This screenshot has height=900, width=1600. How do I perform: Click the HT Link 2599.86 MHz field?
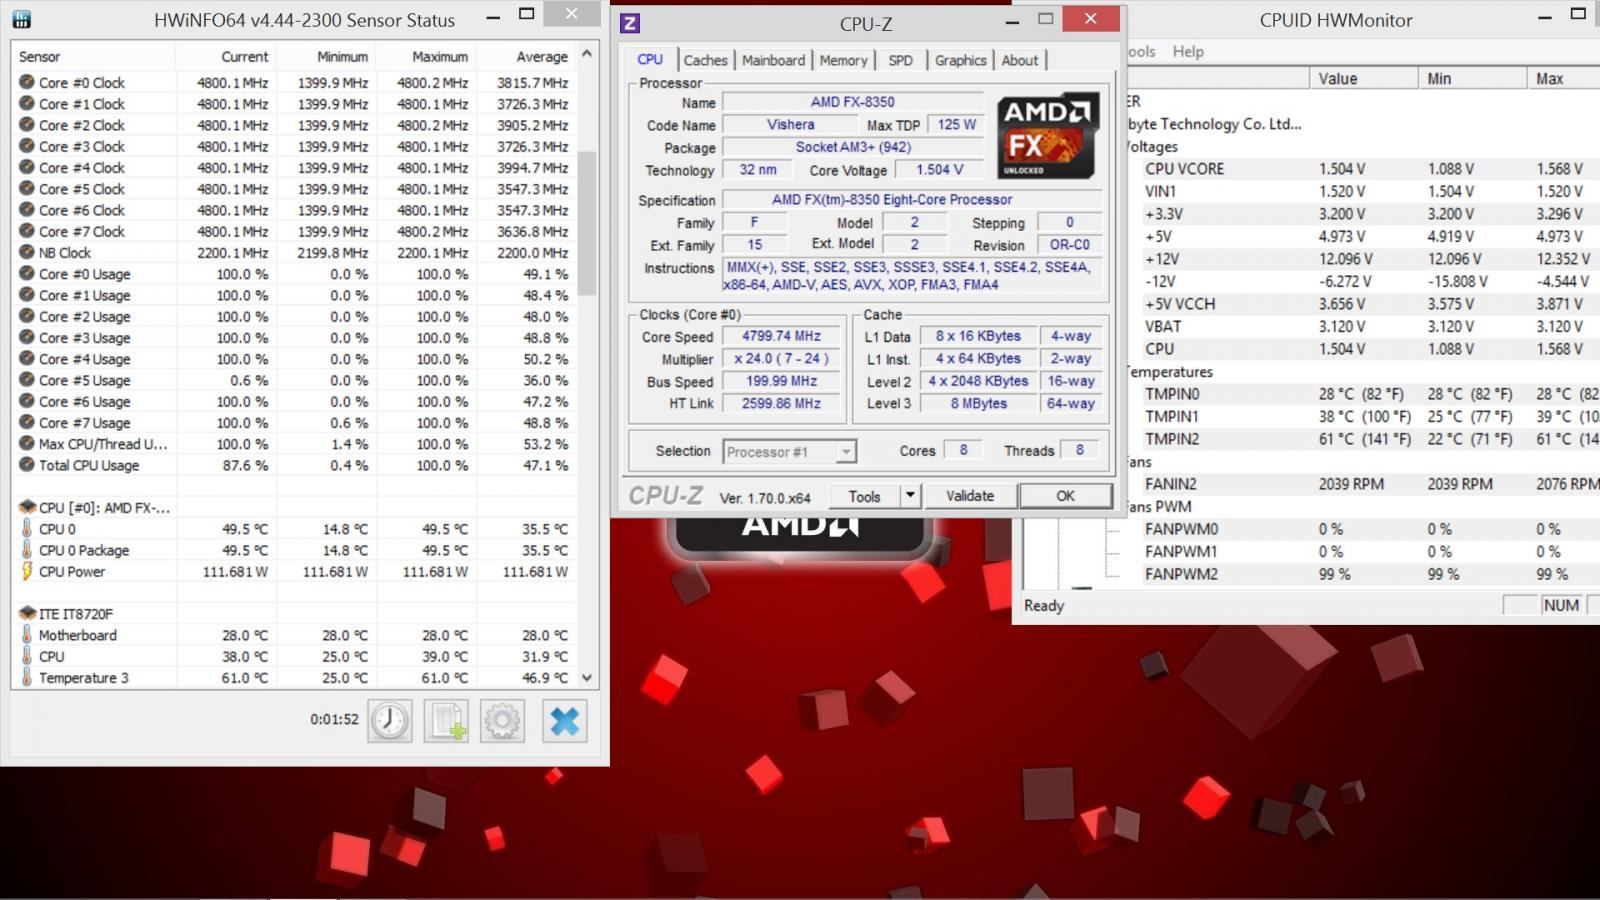tap(781, 404)
